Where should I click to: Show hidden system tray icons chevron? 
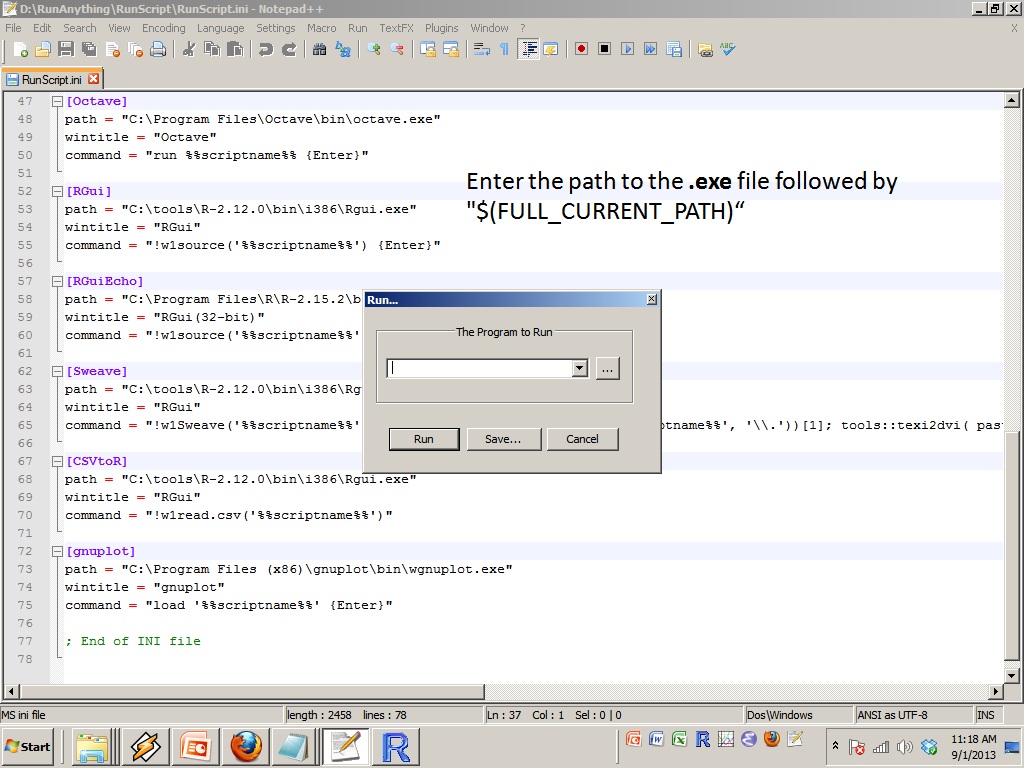[835, 745]
